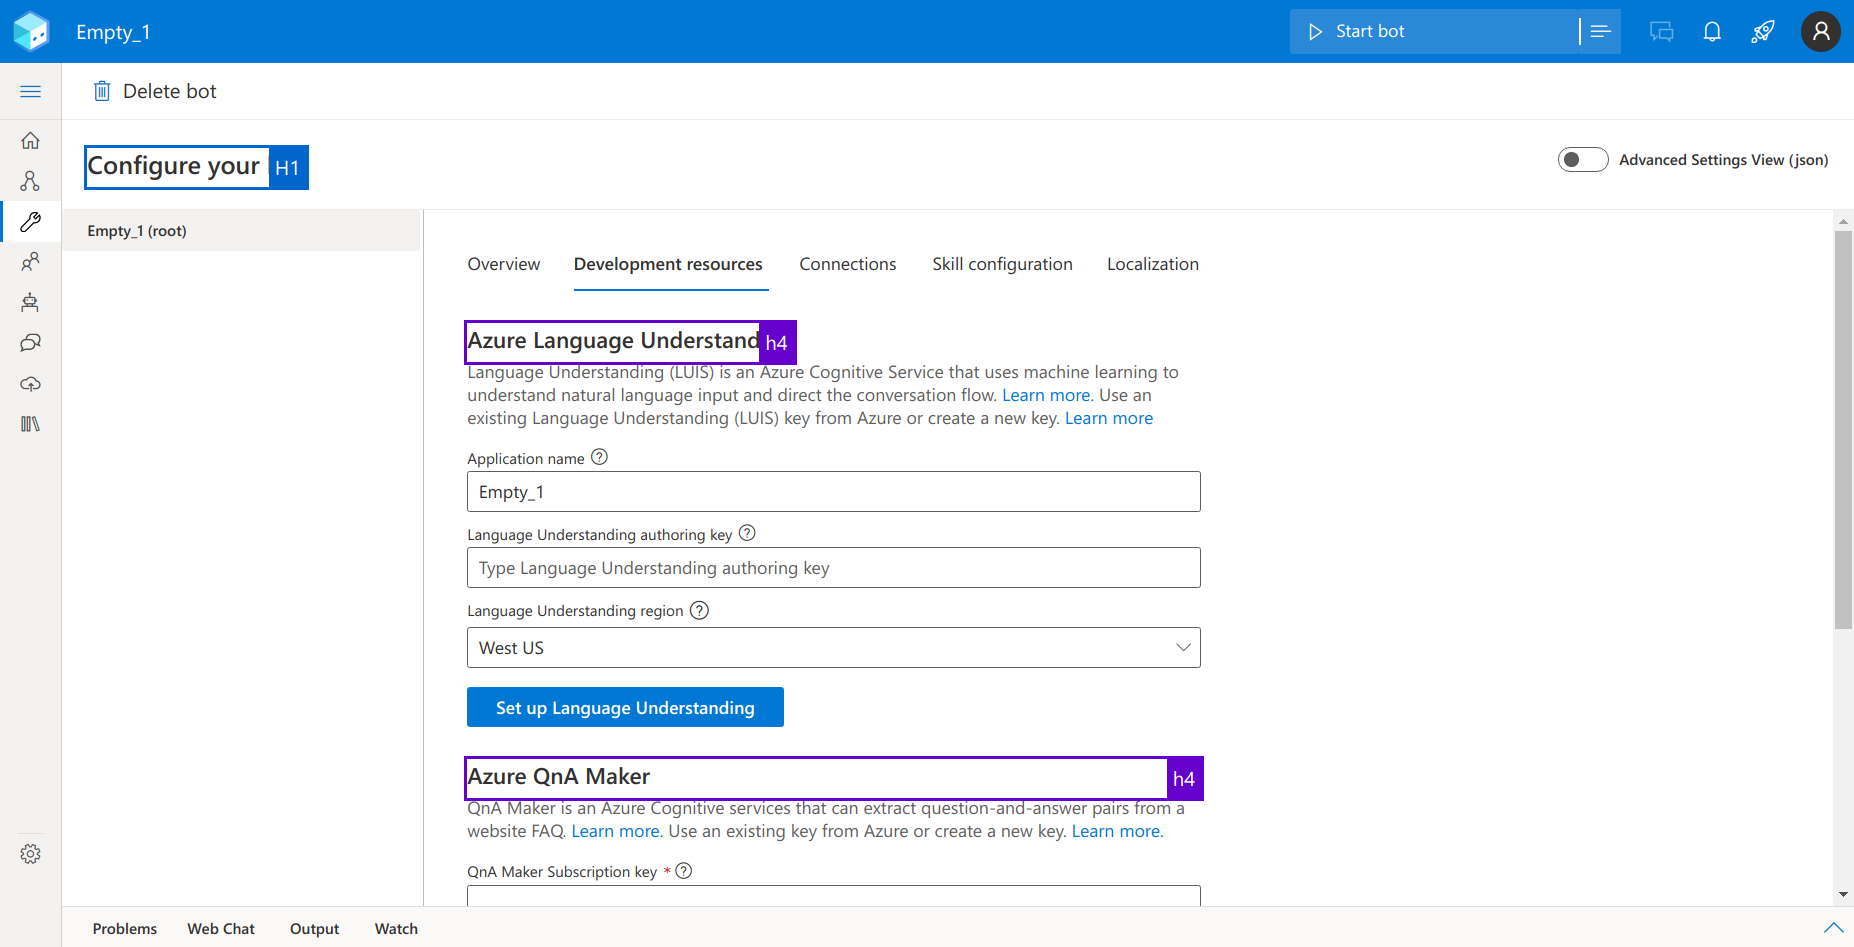Open the Home page from the sidebar
This screenshot has height=947, width=1854.
(x=30, y=140)
